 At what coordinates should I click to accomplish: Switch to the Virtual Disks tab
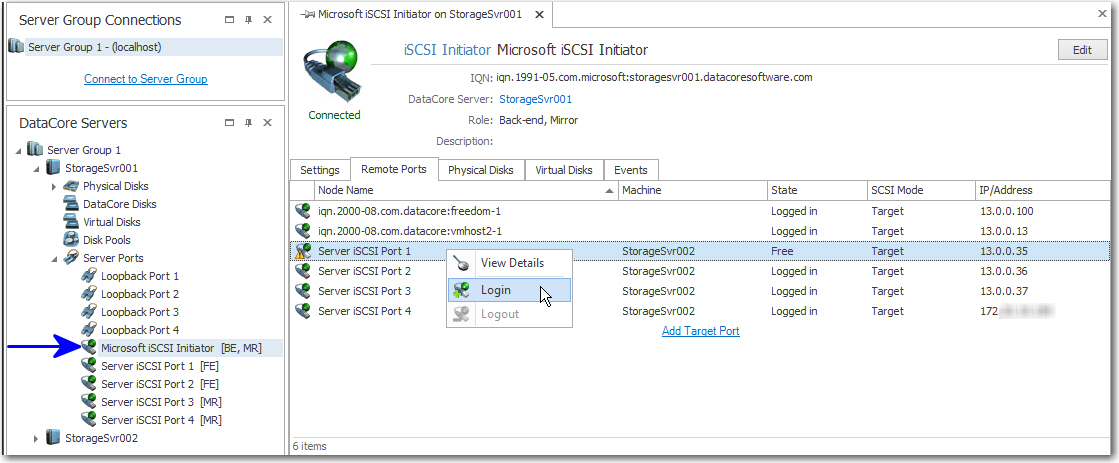pyautogui.click(x=564, y=170)
